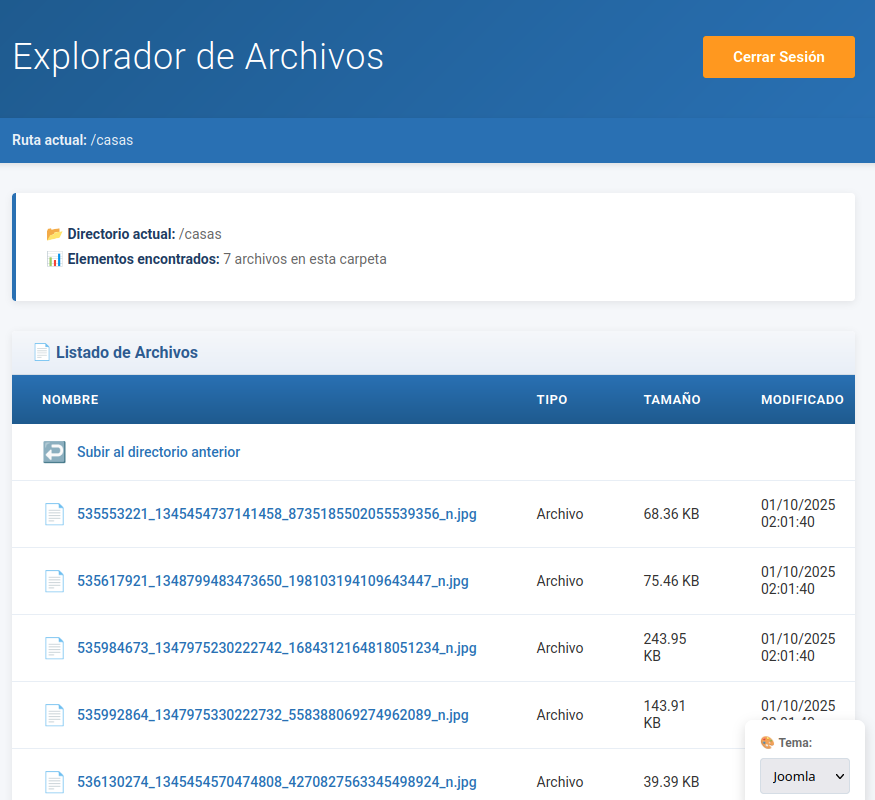
Task: Open Subir al directorio anterior link
Action: point(158,452)
